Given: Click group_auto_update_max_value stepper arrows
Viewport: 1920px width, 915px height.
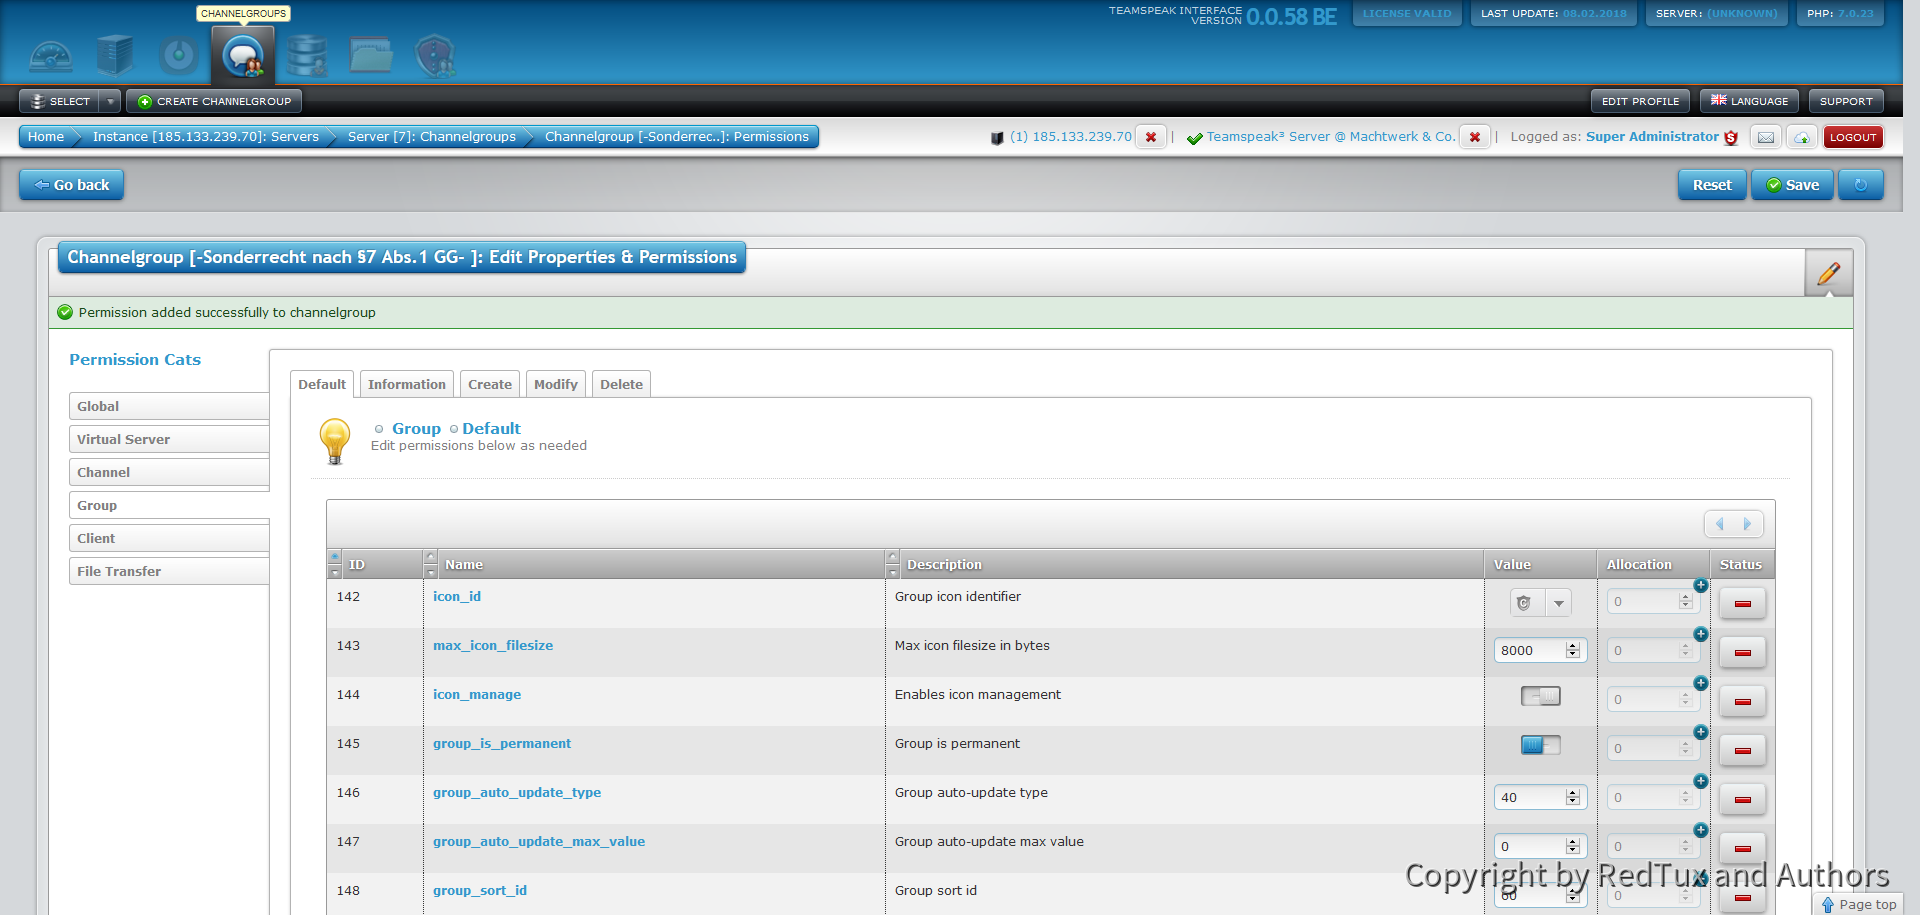Looking at the screenshot, I should point(1573,846).
